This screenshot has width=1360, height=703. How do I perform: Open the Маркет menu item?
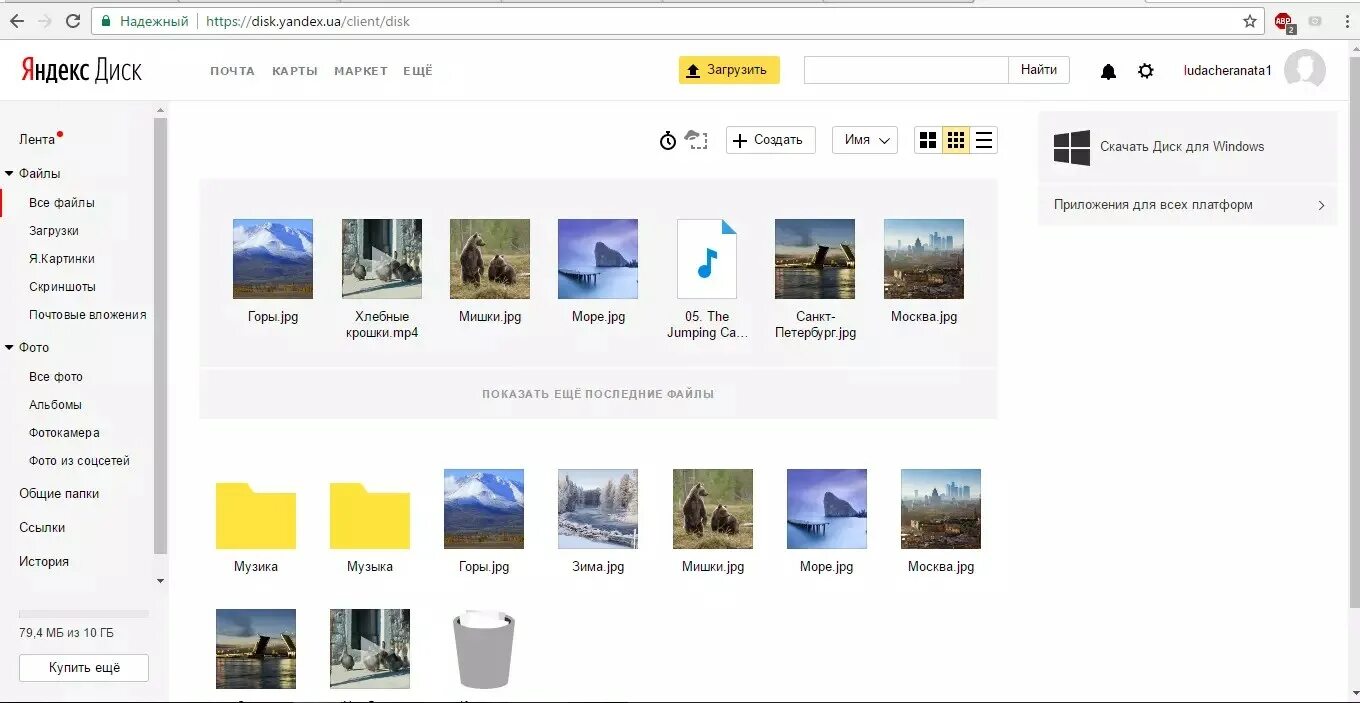[x=360, y=70]
